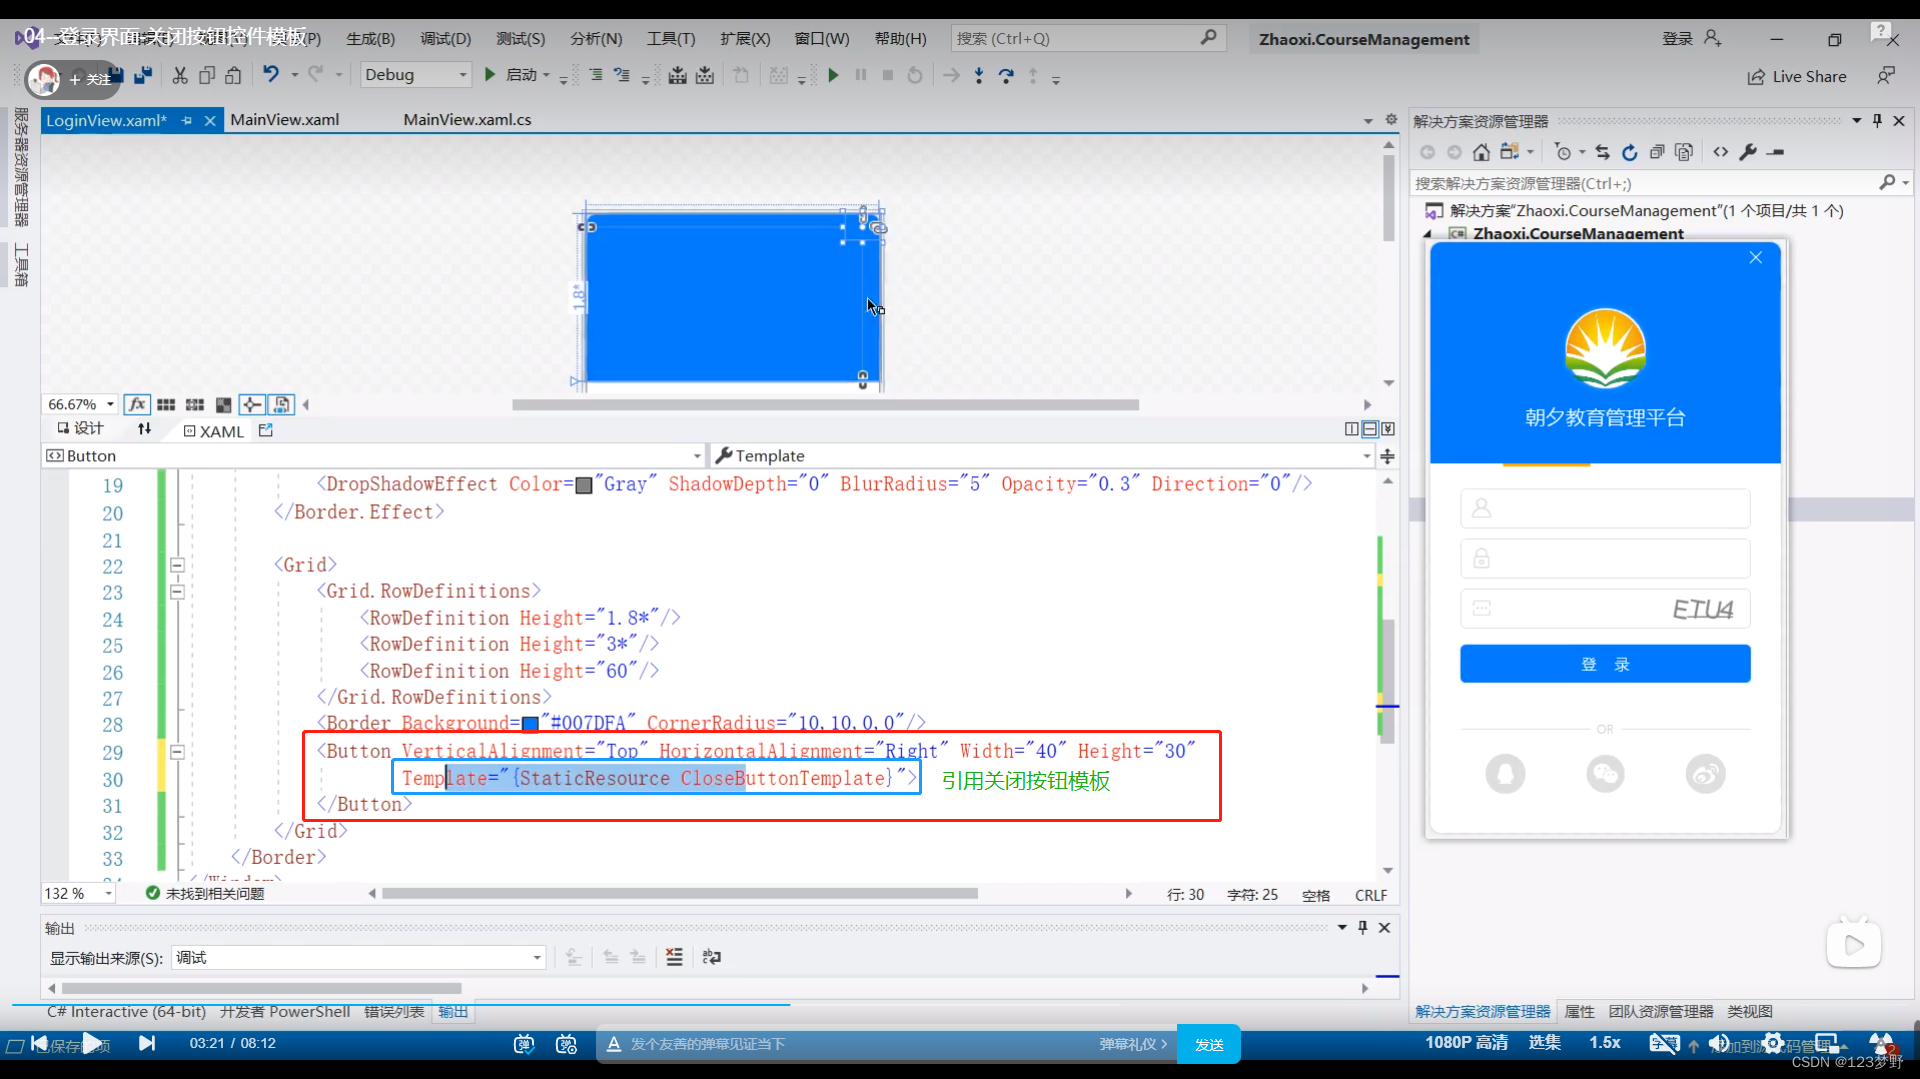Toggle vertical split layout button
Viewport: 1920px width, 1079px height.
[1352, 429]
